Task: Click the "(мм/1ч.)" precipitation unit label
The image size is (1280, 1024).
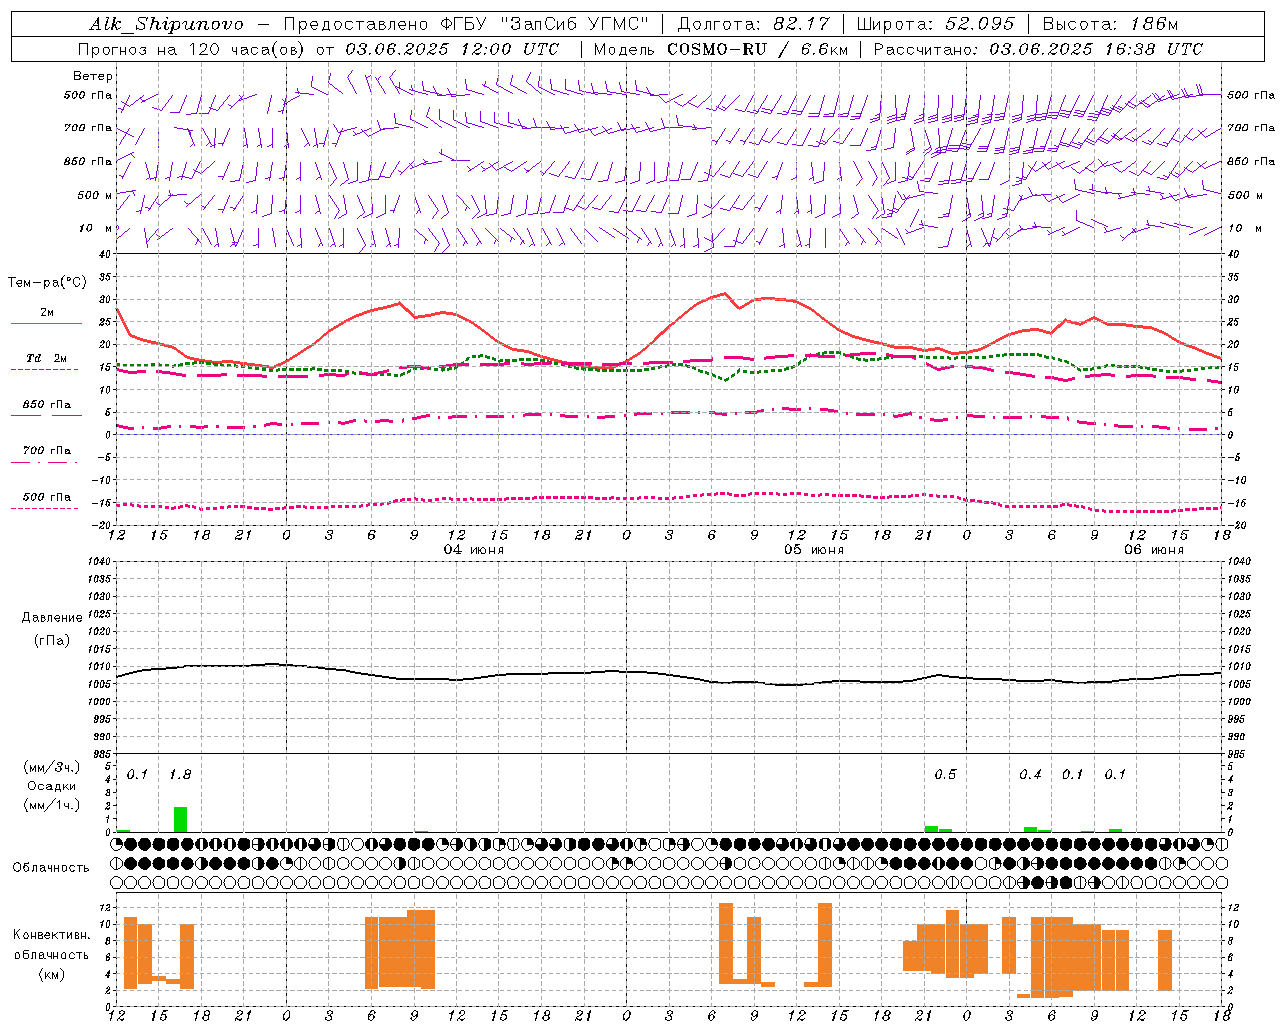Action: pyautogui.click(x=52, y=805)
